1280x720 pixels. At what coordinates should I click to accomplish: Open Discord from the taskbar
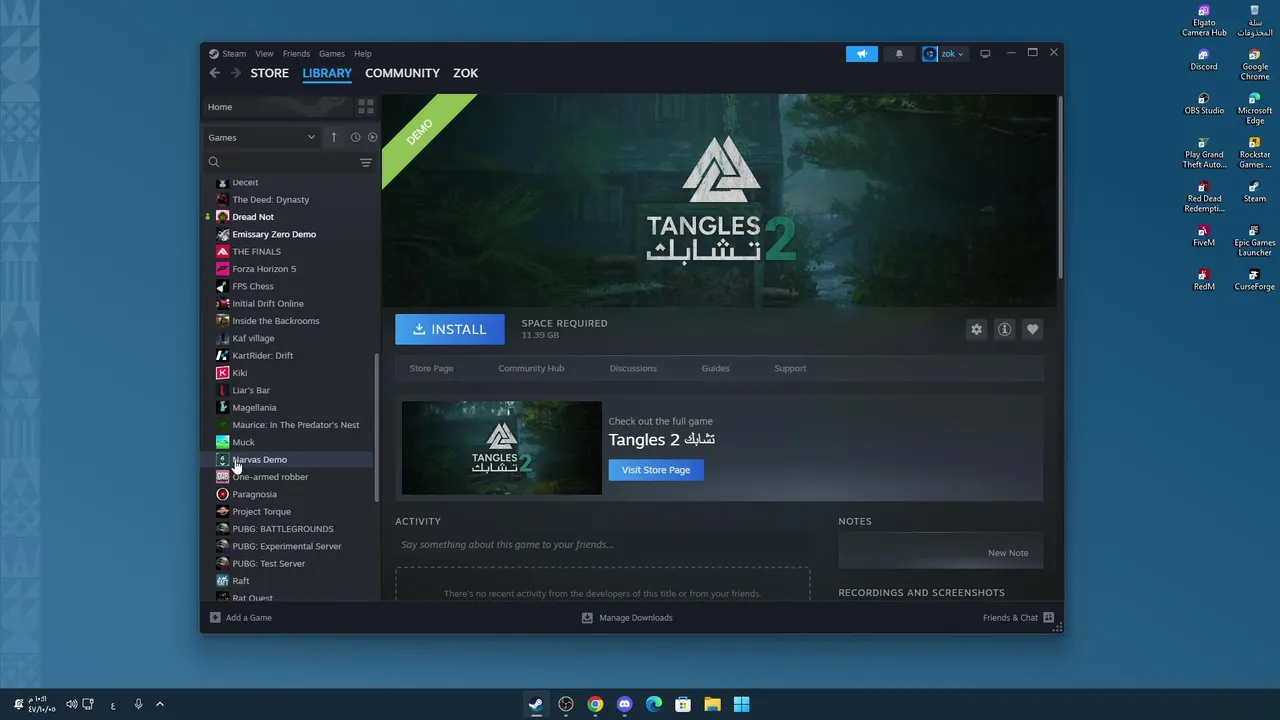point(625,704)
